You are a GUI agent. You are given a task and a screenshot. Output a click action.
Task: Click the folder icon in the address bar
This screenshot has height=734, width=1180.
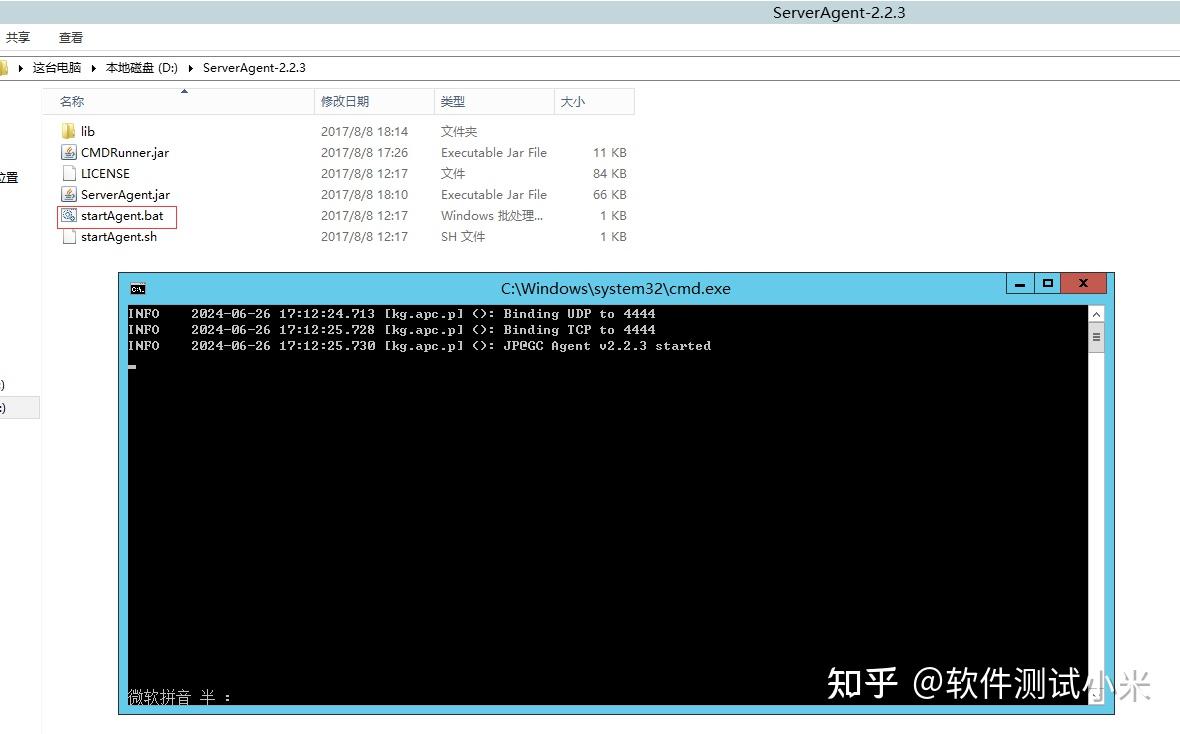click(x=6, y=67)
